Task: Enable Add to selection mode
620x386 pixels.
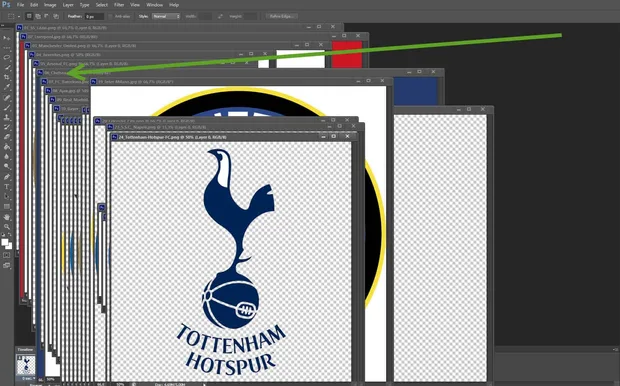Action: point(38,16)
